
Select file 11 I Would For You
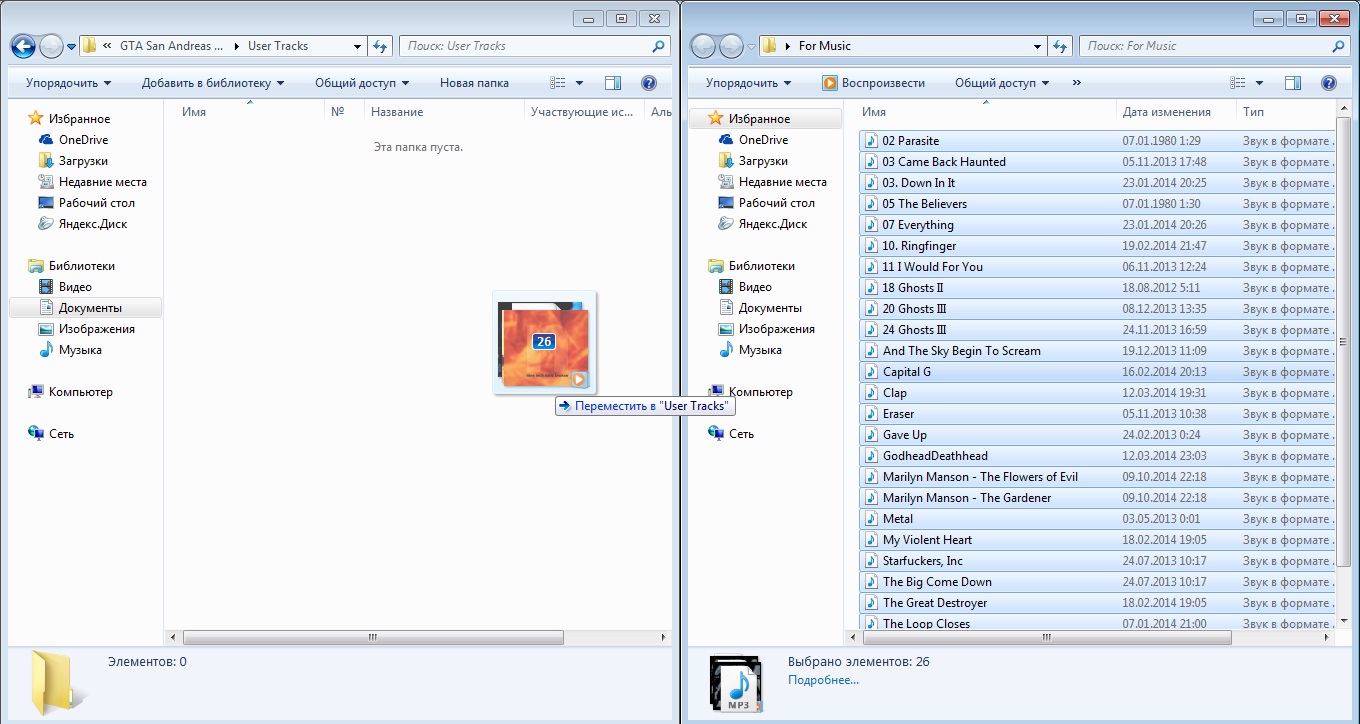(1097, 267)
